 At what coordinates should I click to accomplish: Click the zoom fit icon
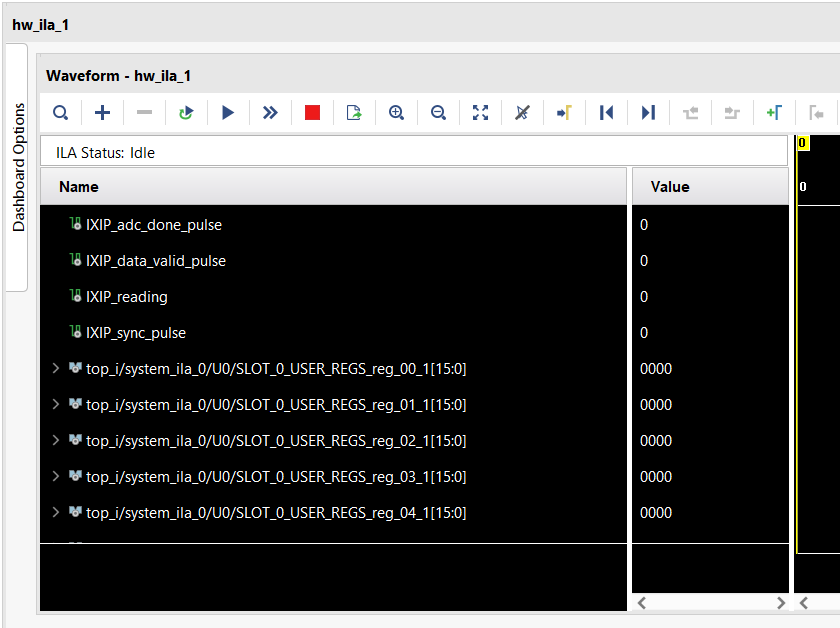tap(480, 113)
